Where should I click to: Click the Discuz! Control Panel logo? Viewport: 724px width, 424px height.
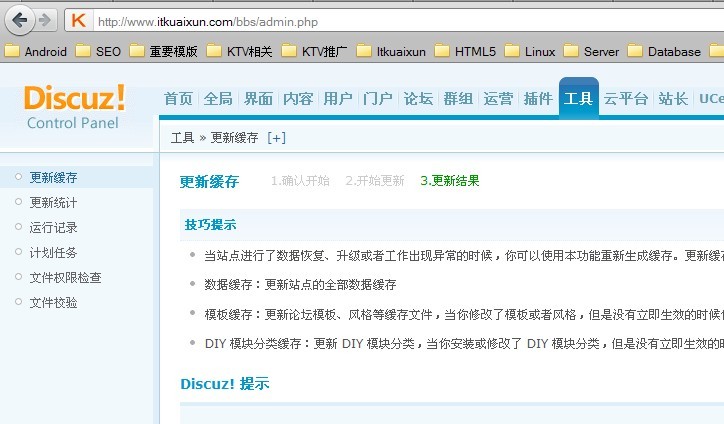click(x=74, y=107)
